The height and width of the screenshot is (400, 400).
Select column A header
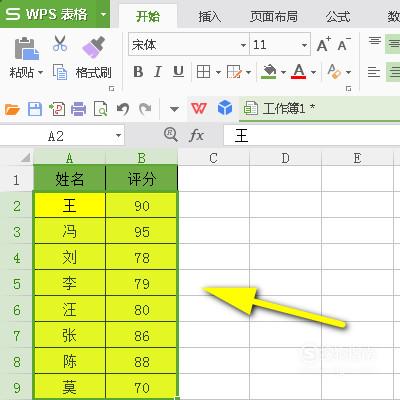(x=69, y=158)
